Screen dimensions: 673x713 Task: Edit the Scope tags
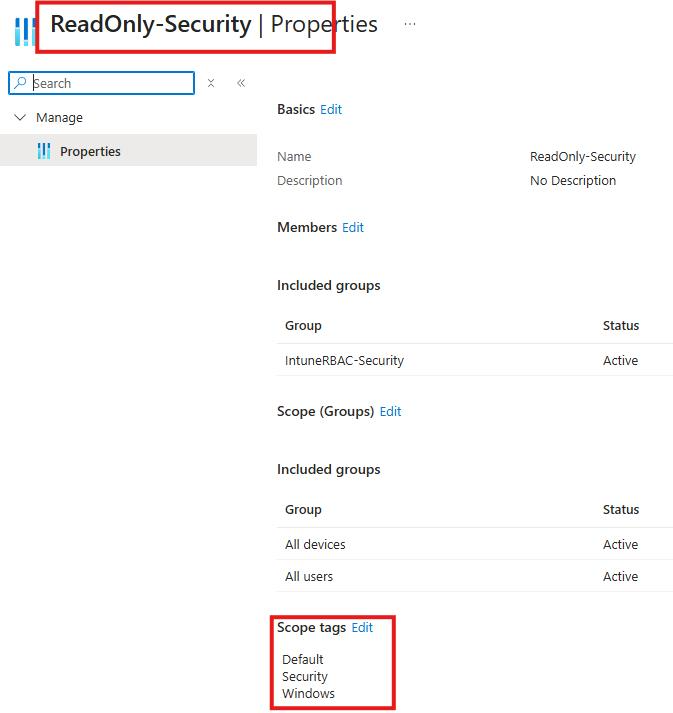[x=362, y=627]
